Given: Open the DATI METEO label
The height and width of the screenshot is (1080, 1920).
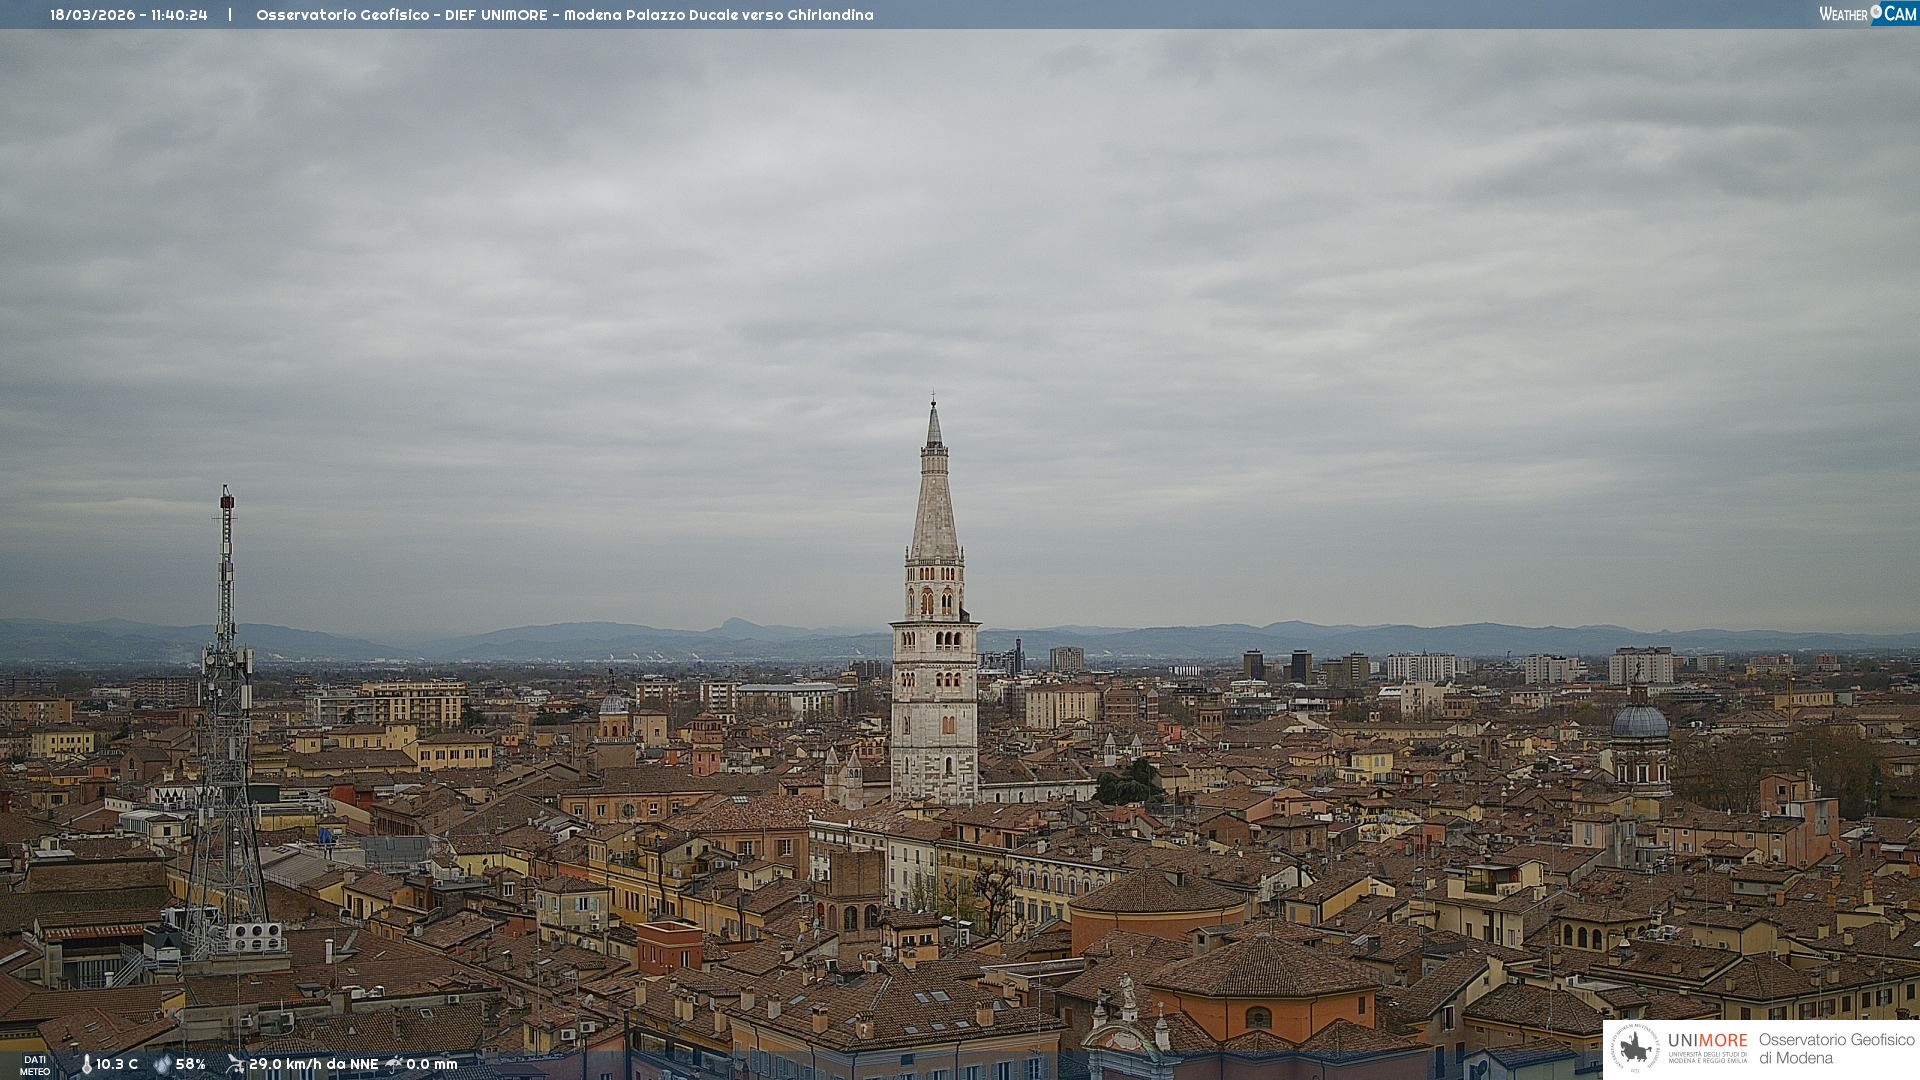Looking at the screenshot, I should click(x=34, y=1065).
